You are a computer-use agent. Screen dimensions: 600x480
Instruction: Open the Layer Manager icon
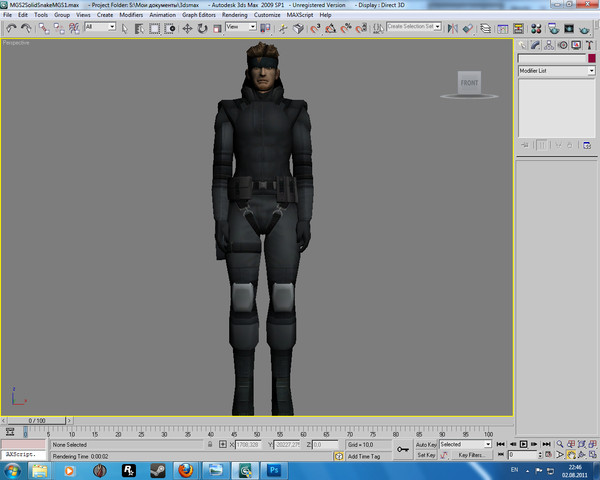(x=486, y=29)
